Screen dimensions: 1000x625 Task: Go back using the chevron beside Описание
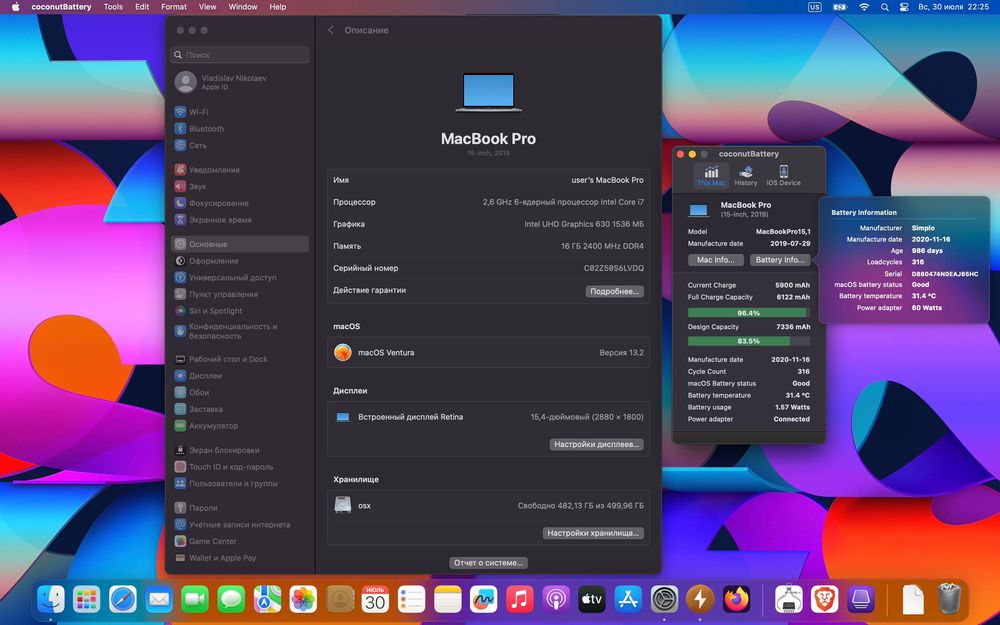(330, 30)
